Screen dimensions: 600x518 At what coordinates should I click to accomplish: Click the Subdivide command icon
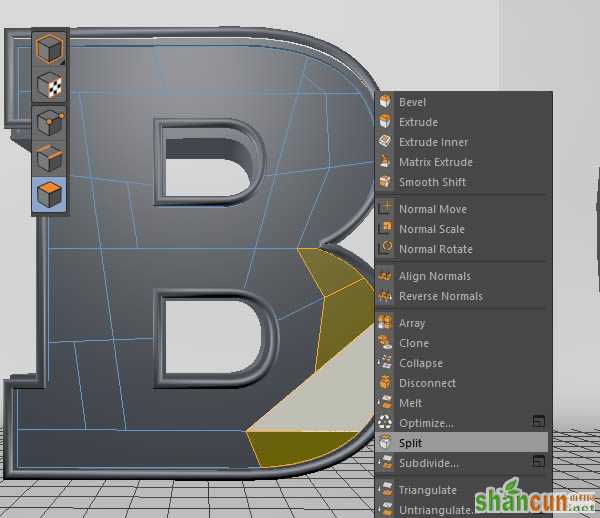(385, 462)
